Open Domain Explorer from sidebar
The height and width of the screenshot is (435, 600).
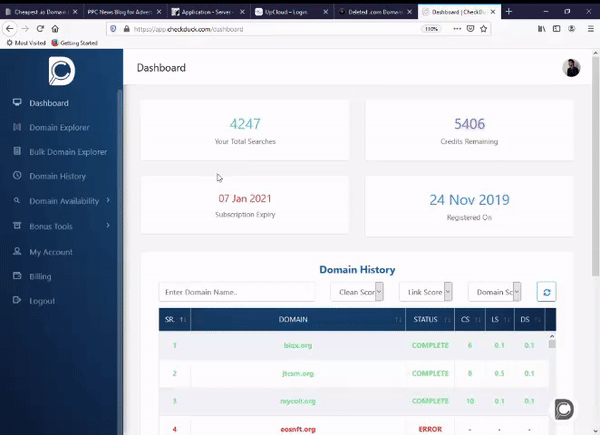pyautogui.click(x=59, y=127)
